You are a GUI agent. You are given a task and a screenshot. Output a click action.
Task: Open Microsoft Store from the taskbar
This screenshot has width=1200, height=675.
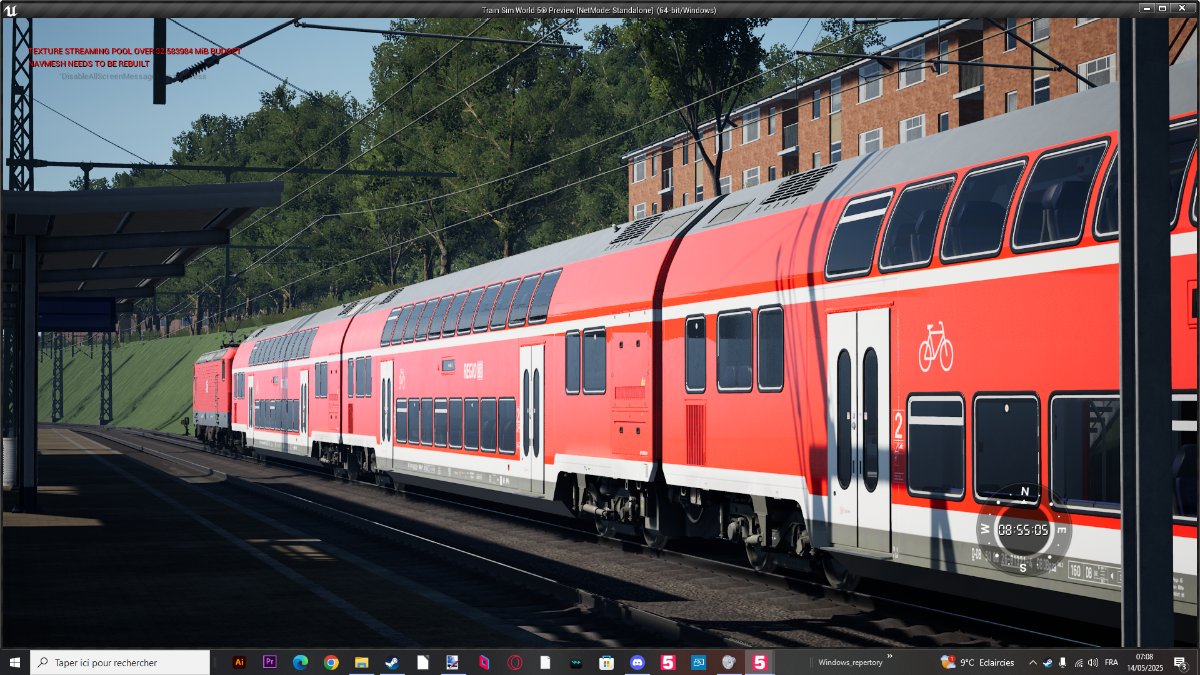pyautogui.click(x=606, y=662)
